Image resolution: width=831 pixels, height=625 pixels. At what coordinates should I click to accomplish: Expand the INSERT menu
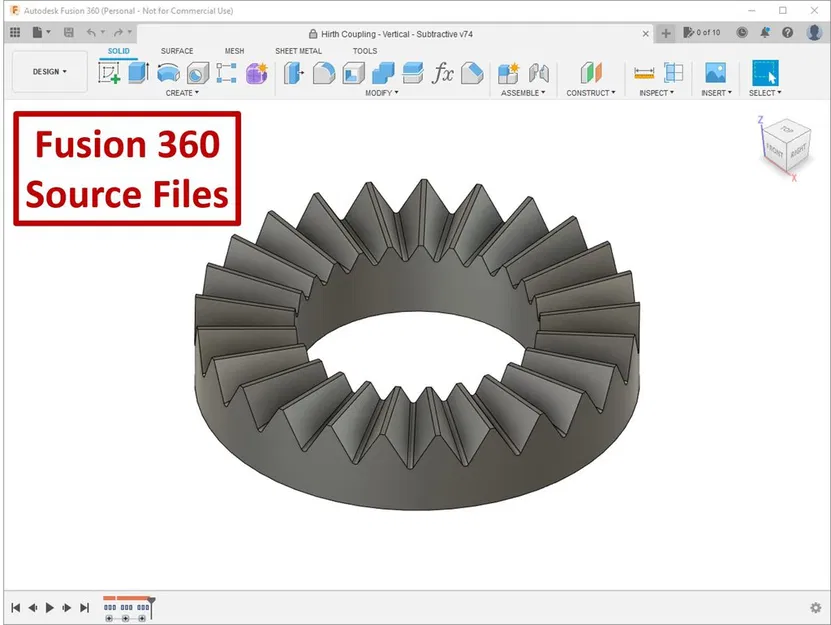pos(717,93)
